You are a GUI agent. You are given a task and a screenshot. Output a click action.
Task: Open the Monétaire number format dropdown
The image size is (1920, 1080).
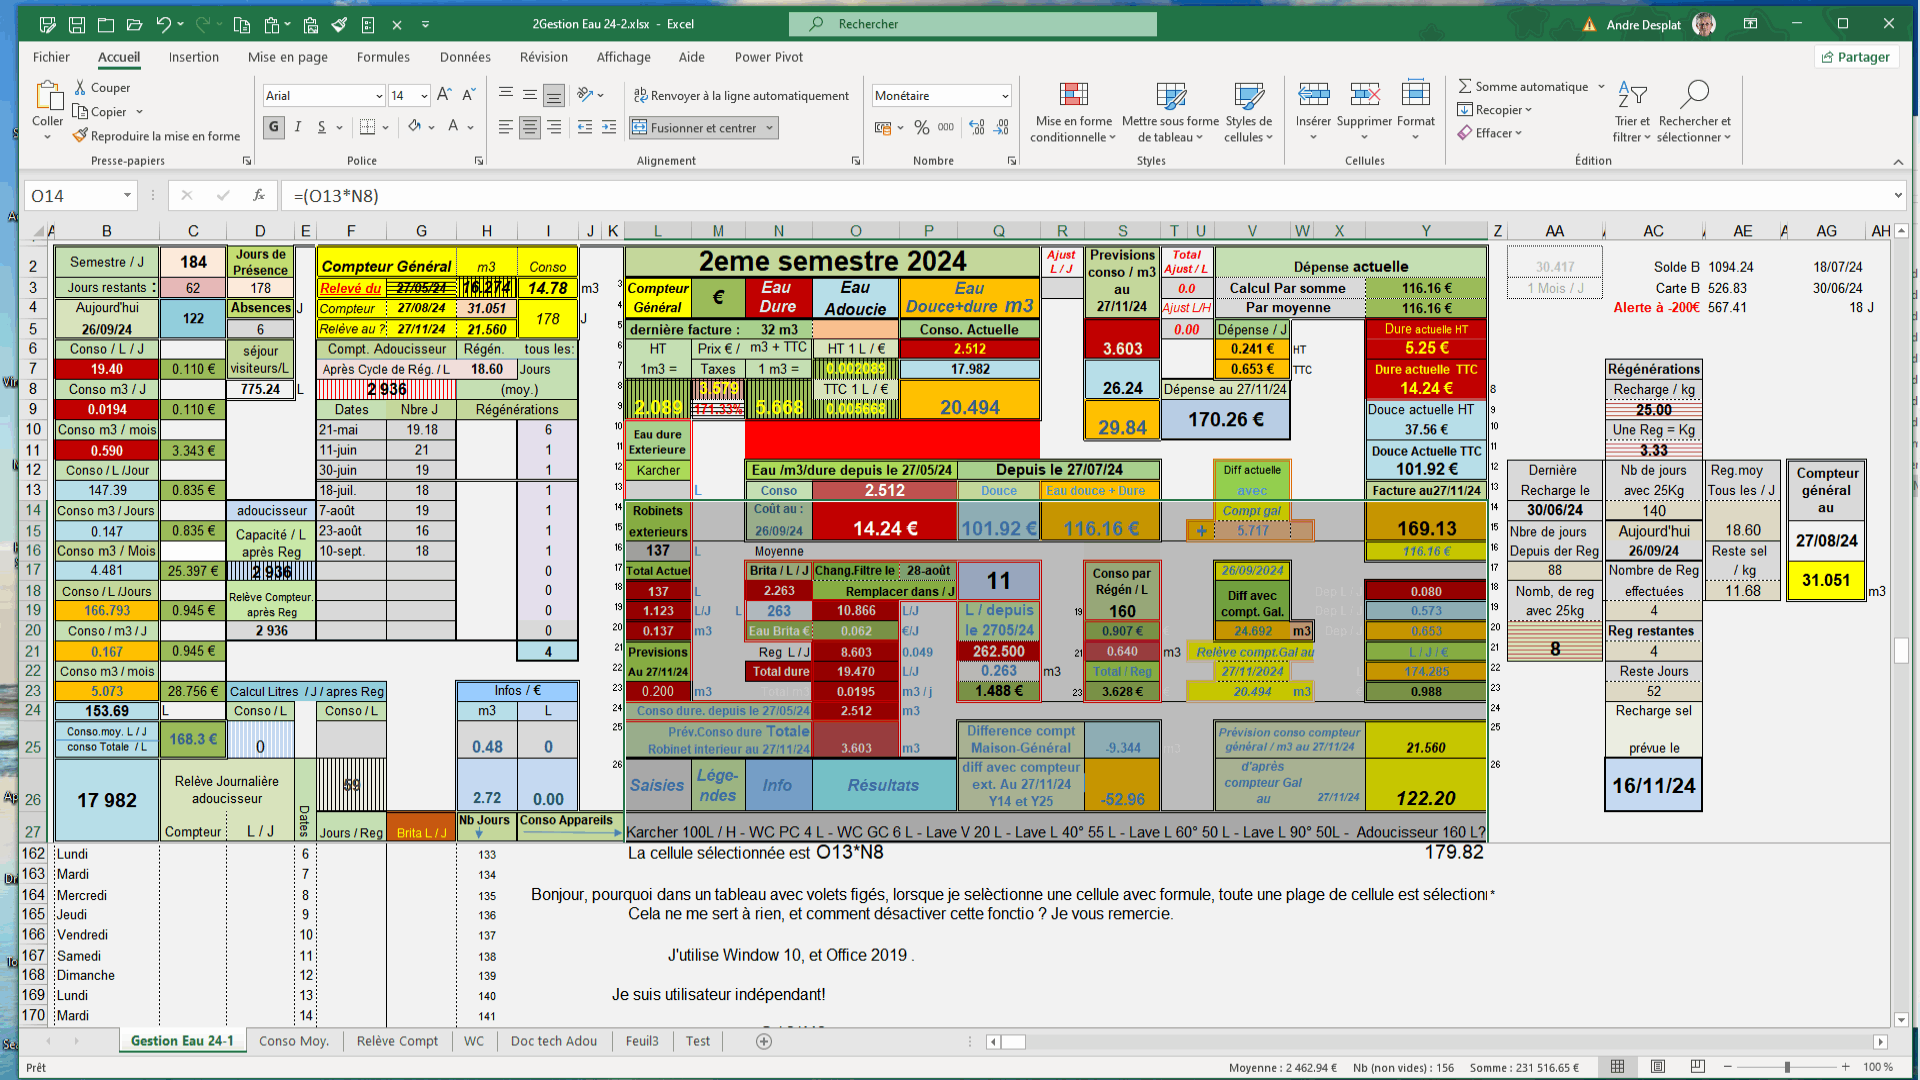pyautogui.click(x=1005, y=96)
